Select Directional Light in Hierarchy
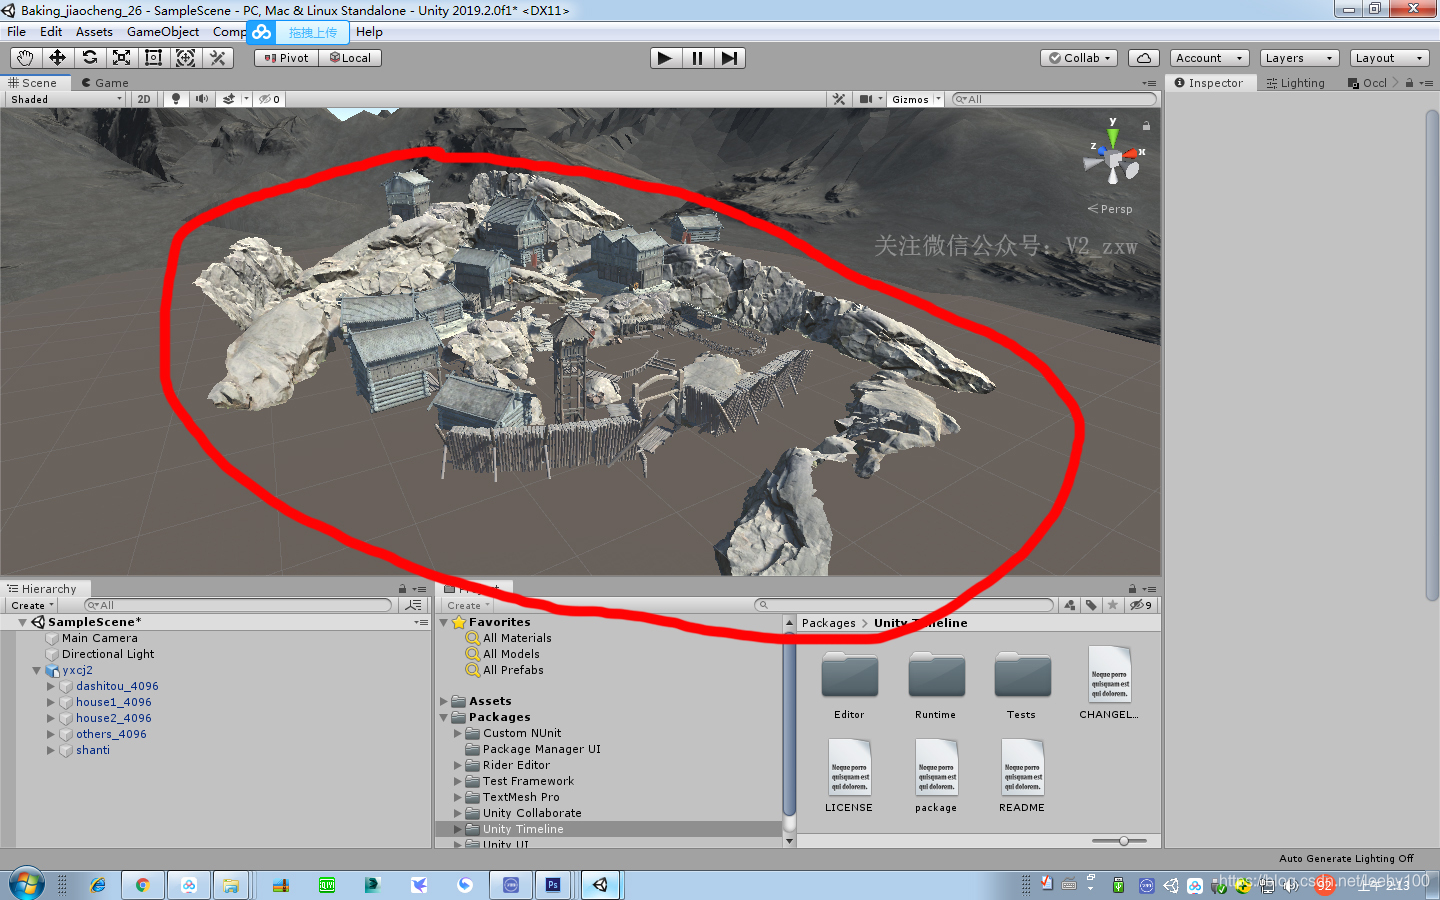The width and height of the screenshot is (1440, 900). (x=108, y=654)
